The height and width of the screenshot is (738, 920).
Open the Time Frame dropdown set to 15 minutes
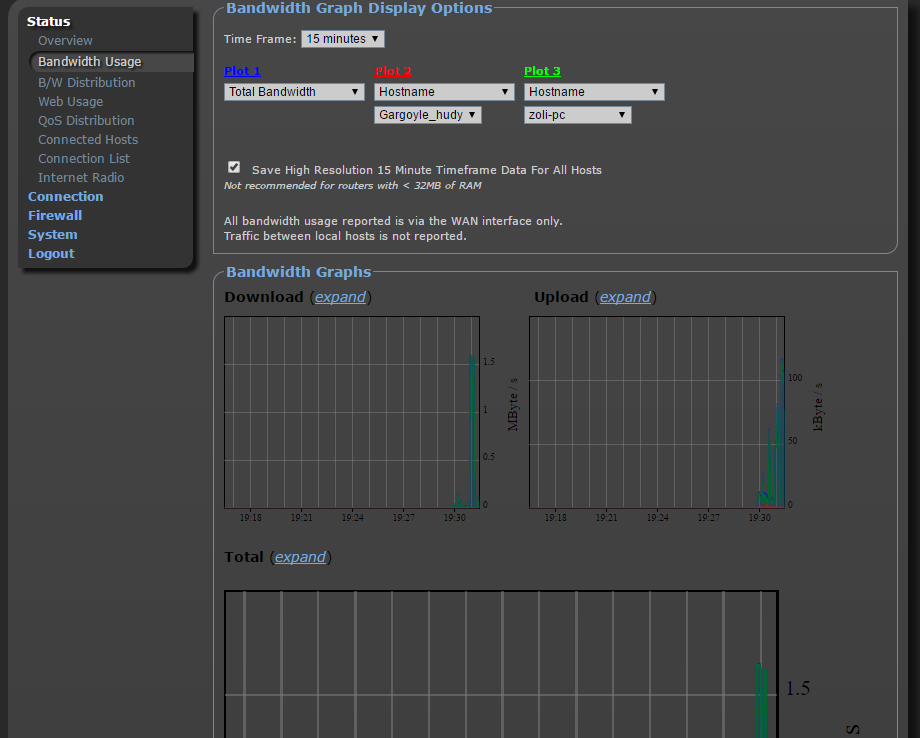coord(343,39)
